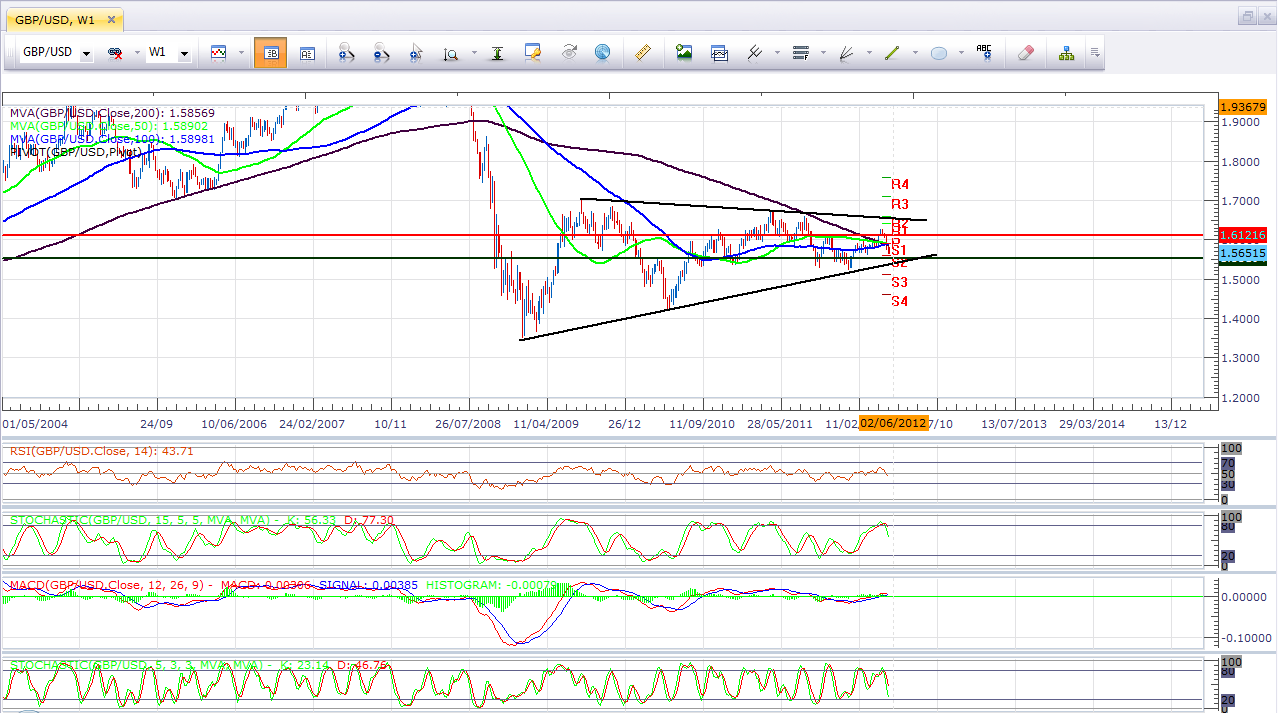Toggle the eye visibility icon
This screenshot has width=1278, height=713.
569,53
